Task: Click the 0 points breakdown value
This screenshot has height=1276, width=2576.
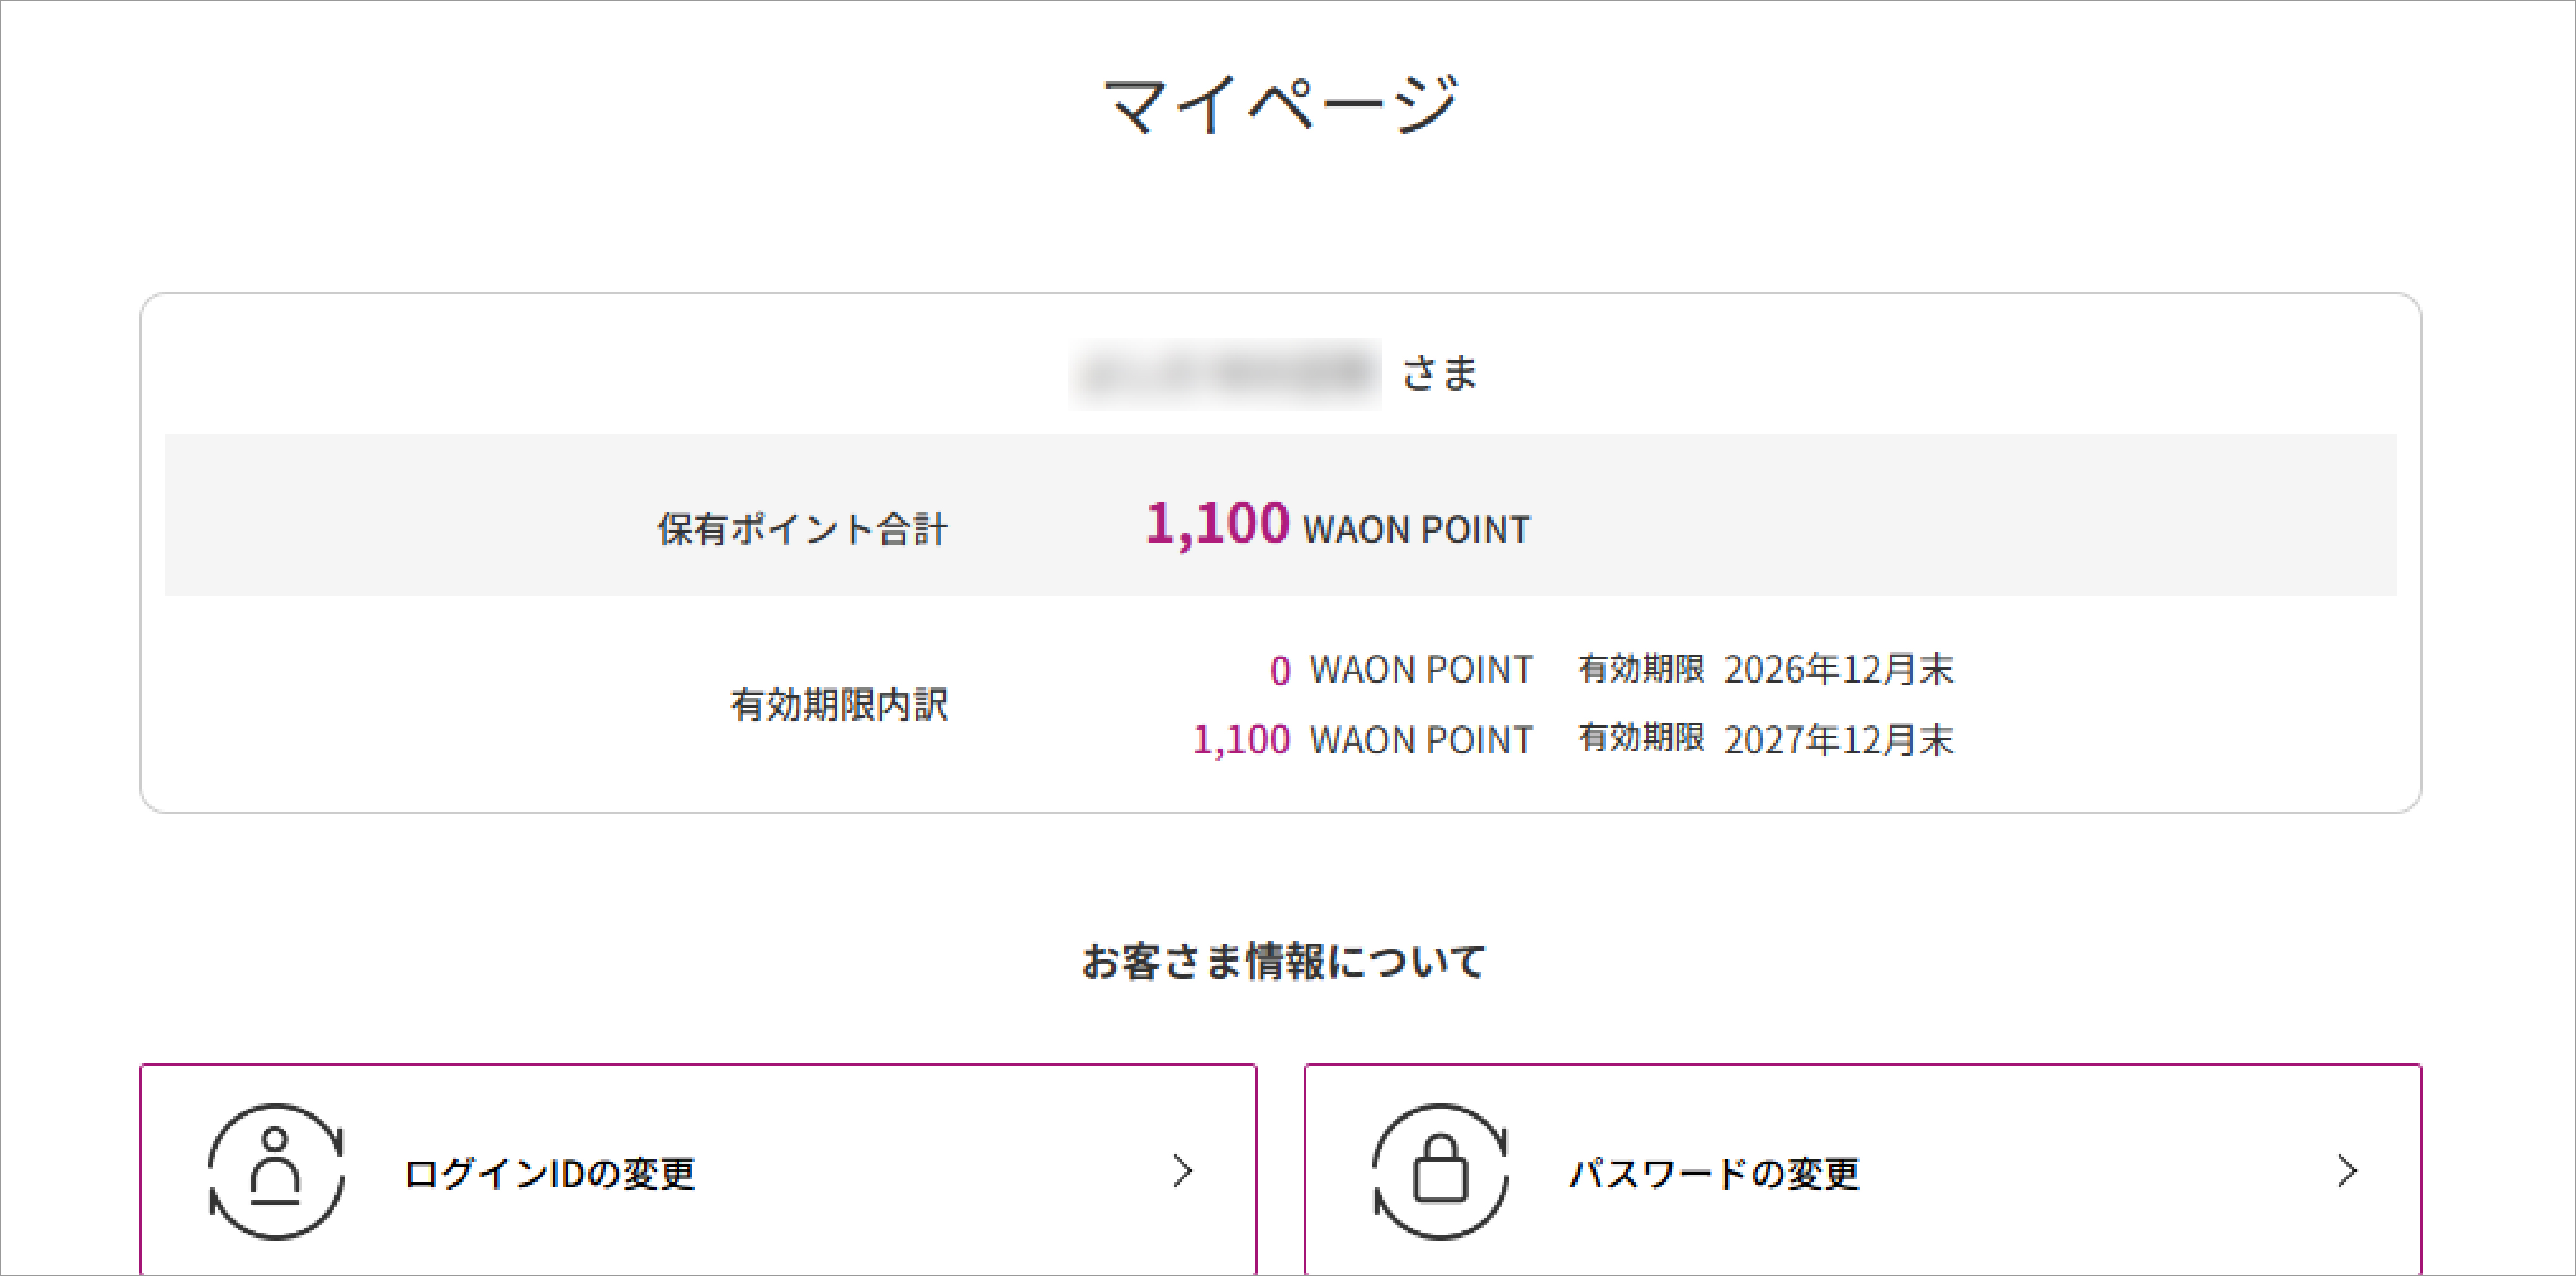Action: click(1280, 670)
